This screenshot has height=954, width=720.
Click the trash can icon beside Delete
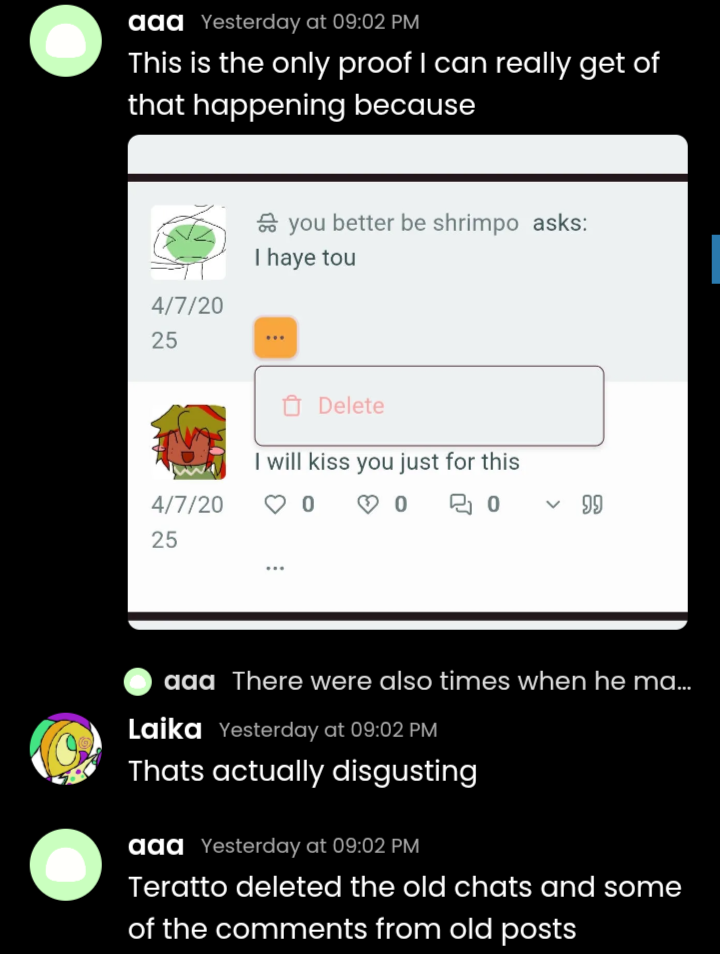292,406
